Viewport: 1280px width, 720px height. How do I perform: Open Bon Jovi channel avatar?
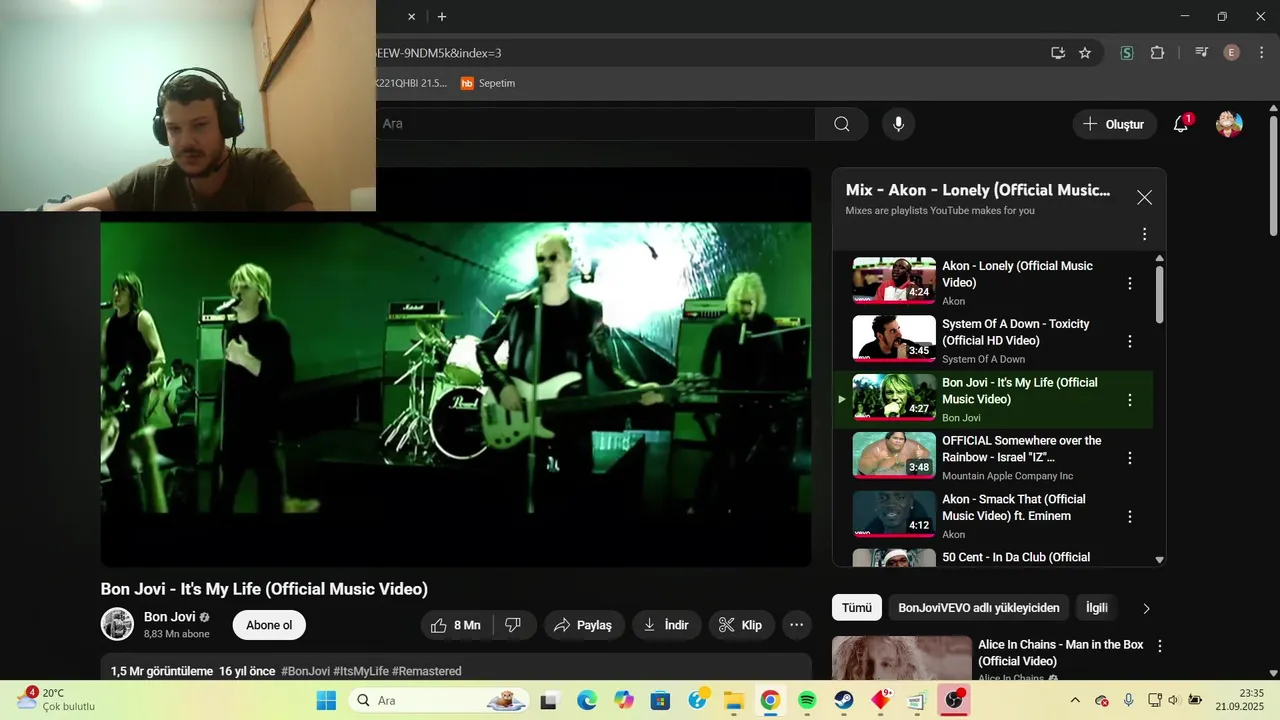[117, 624]
